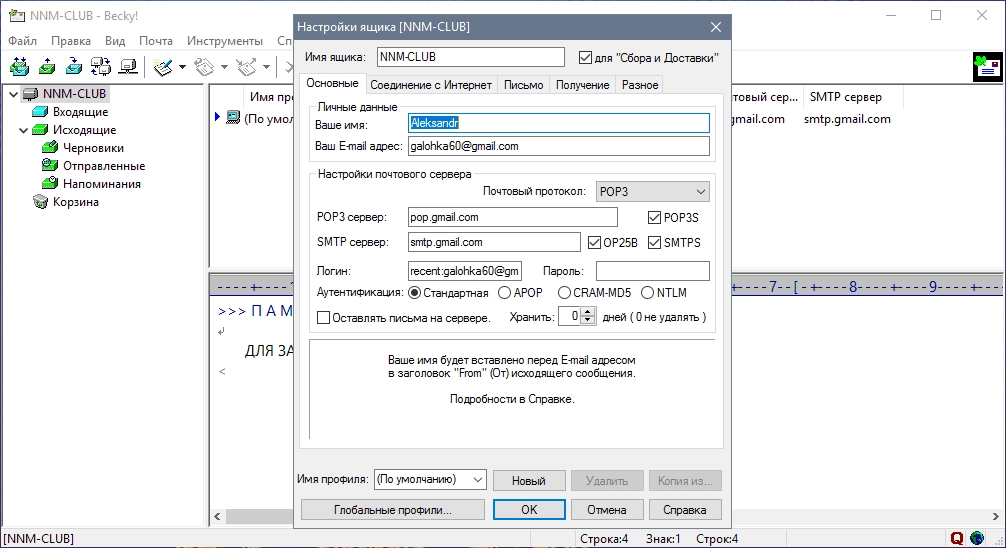Image resolution: width=1006 pixels, height=548 pixels.
Task: Click the compose new message pen icon
Action: (163, 67)
